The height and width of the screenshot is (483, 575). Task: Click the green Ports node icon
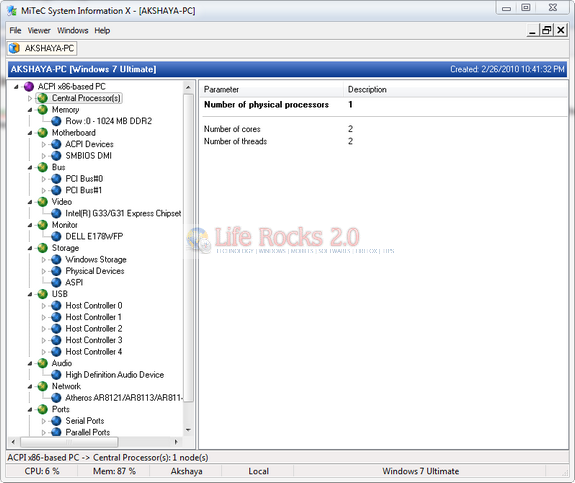tap(43, 409)
